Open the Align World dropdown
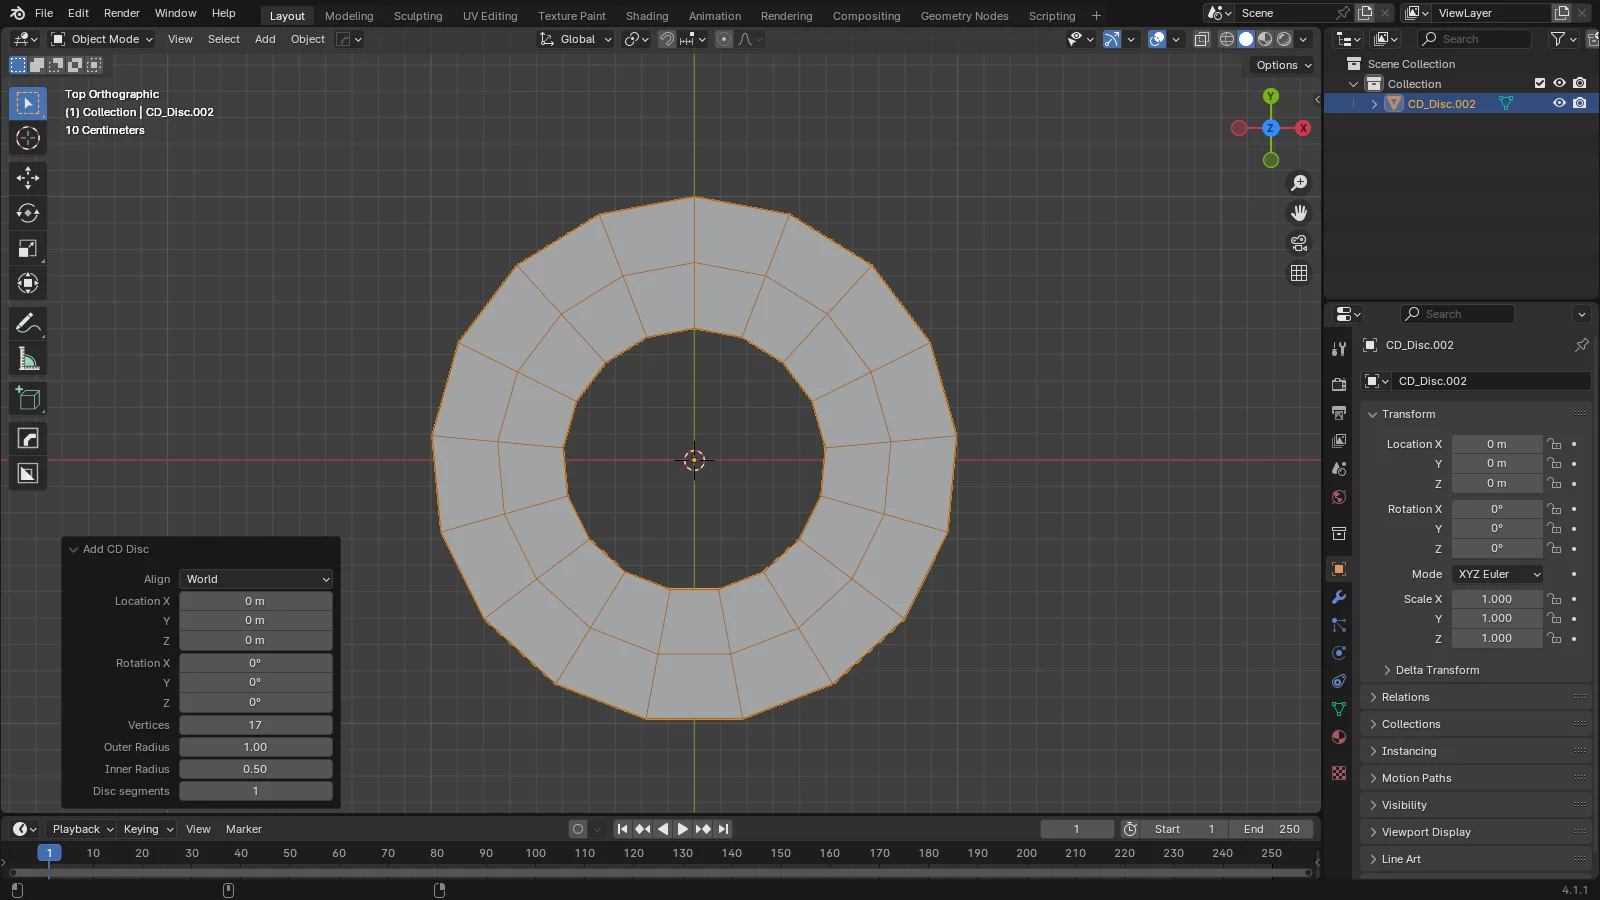 pos(256,579)
